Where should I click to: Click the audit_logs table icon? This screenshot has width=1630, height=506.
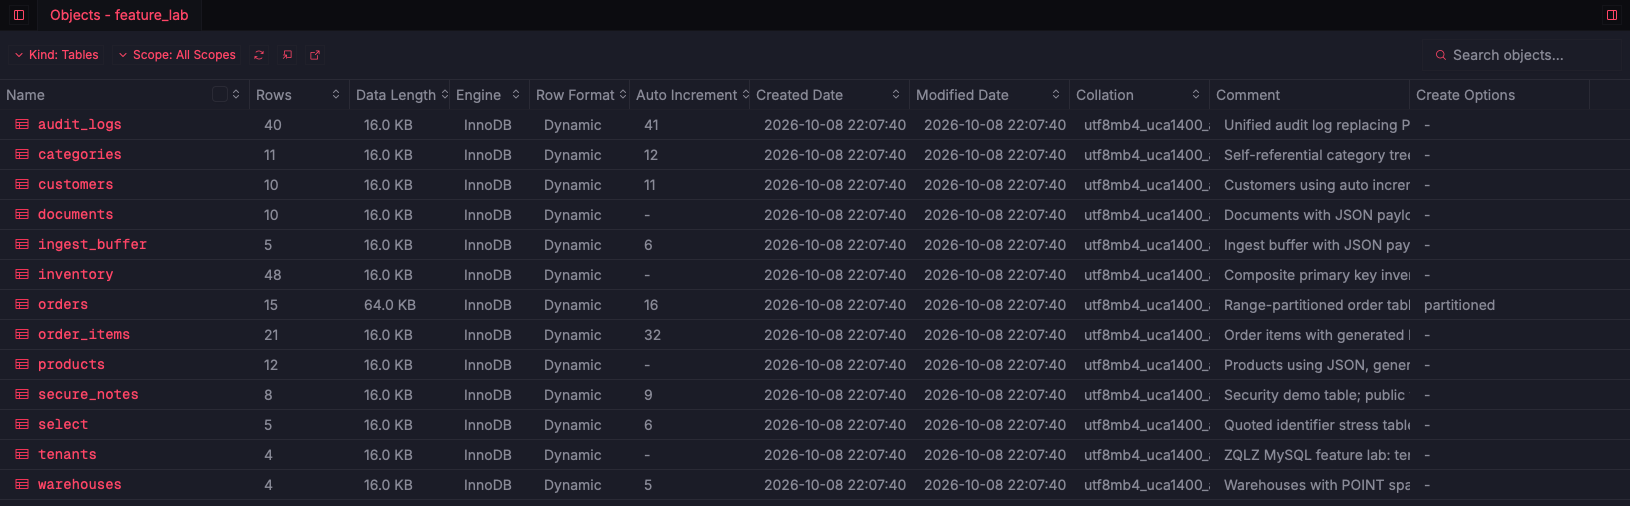tap(22, 125)
